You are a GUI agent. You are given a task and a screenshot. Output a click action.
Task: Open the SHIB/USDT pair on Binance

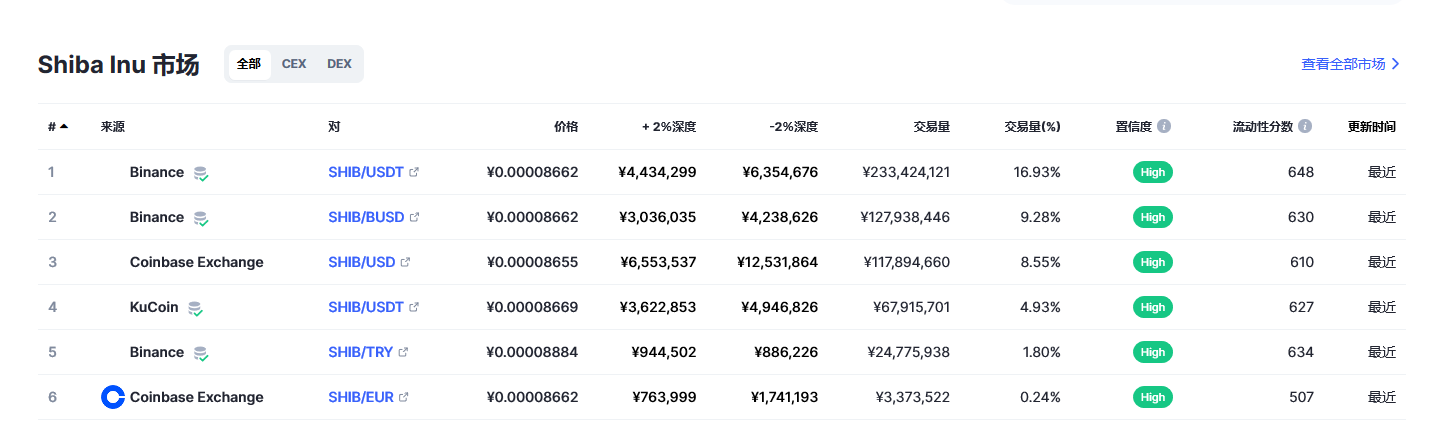366,172
